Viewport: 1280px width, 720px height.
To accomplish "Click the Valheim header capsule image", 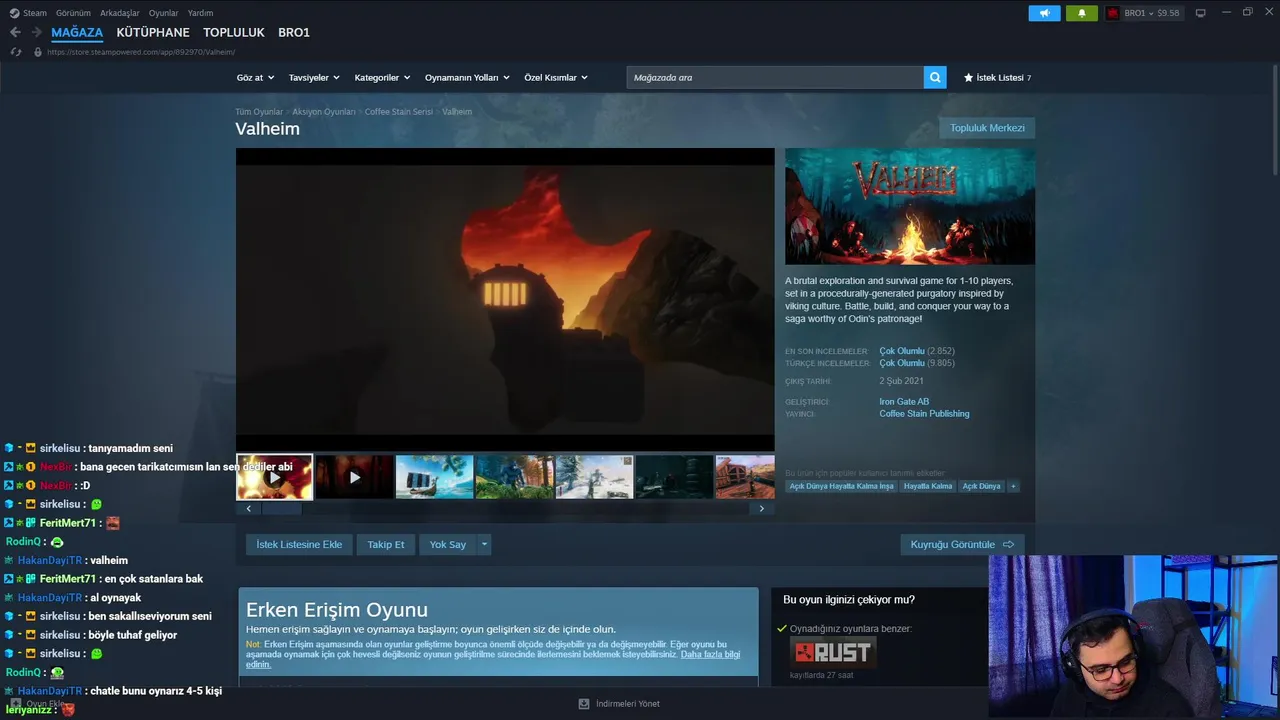I will (x=910, y=206).
